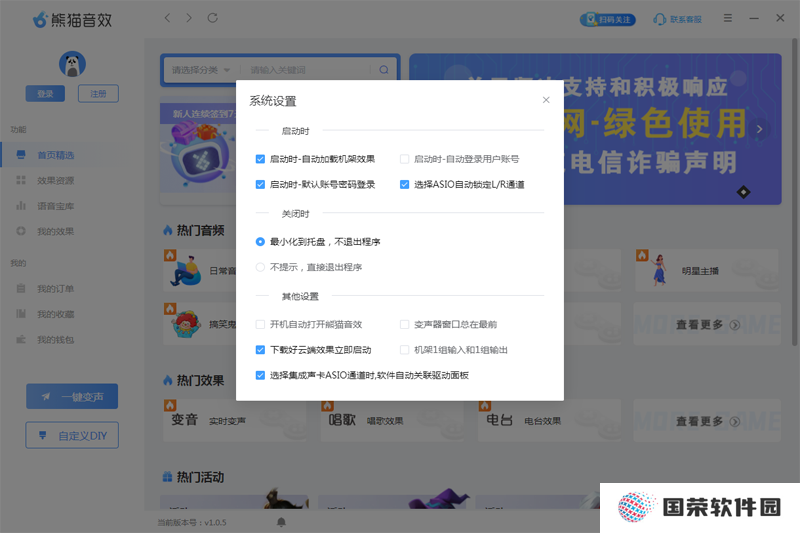This screenshot has width=800, height=533.
Task: Click the 登录 button
Action: click(x=45, y=94)
